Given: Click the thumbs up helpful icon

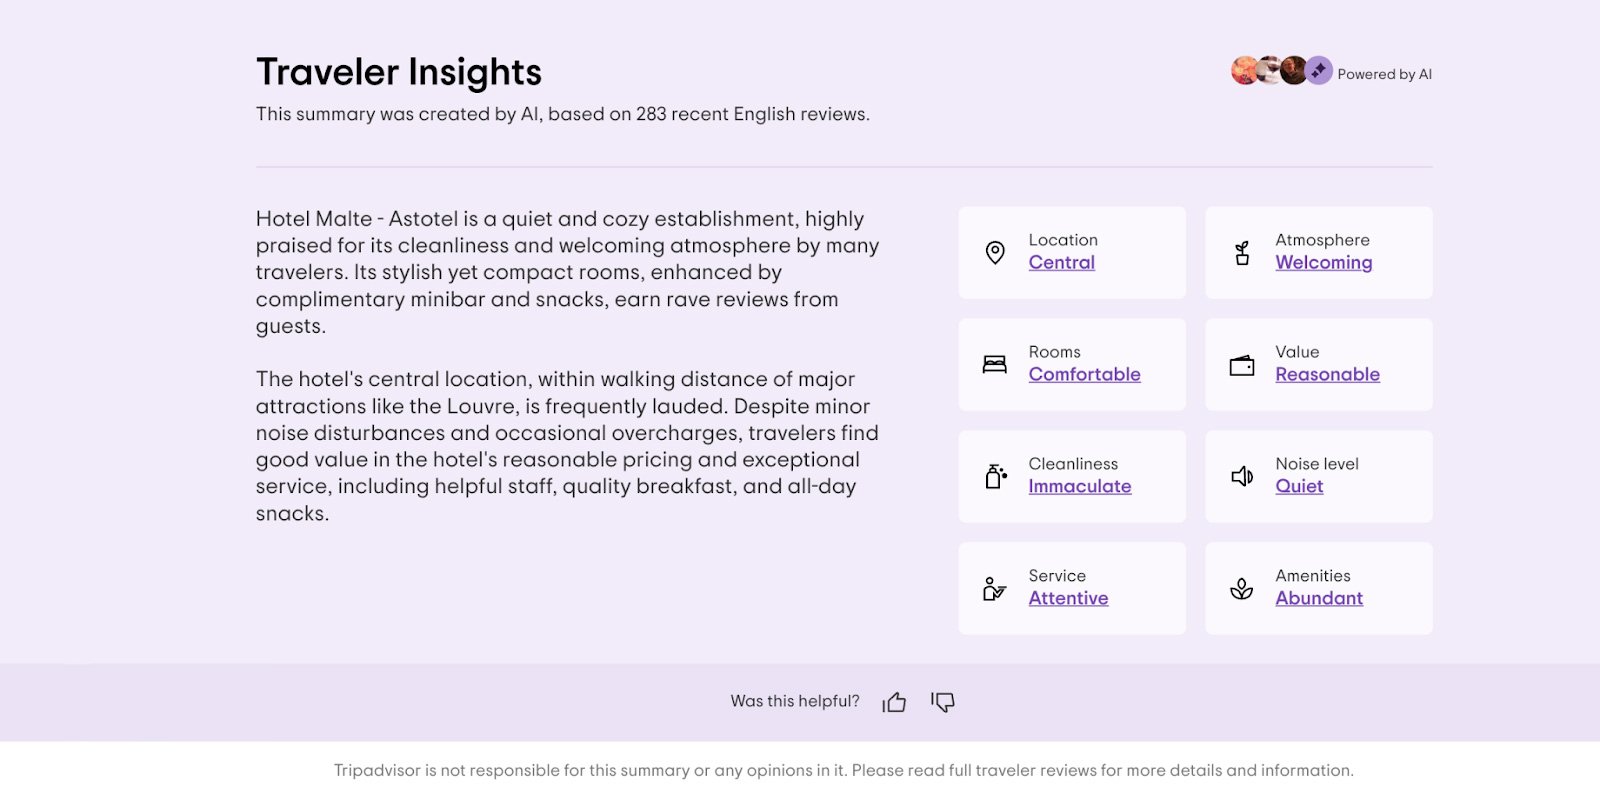Looking at the screenshot, I should (894, 702).
